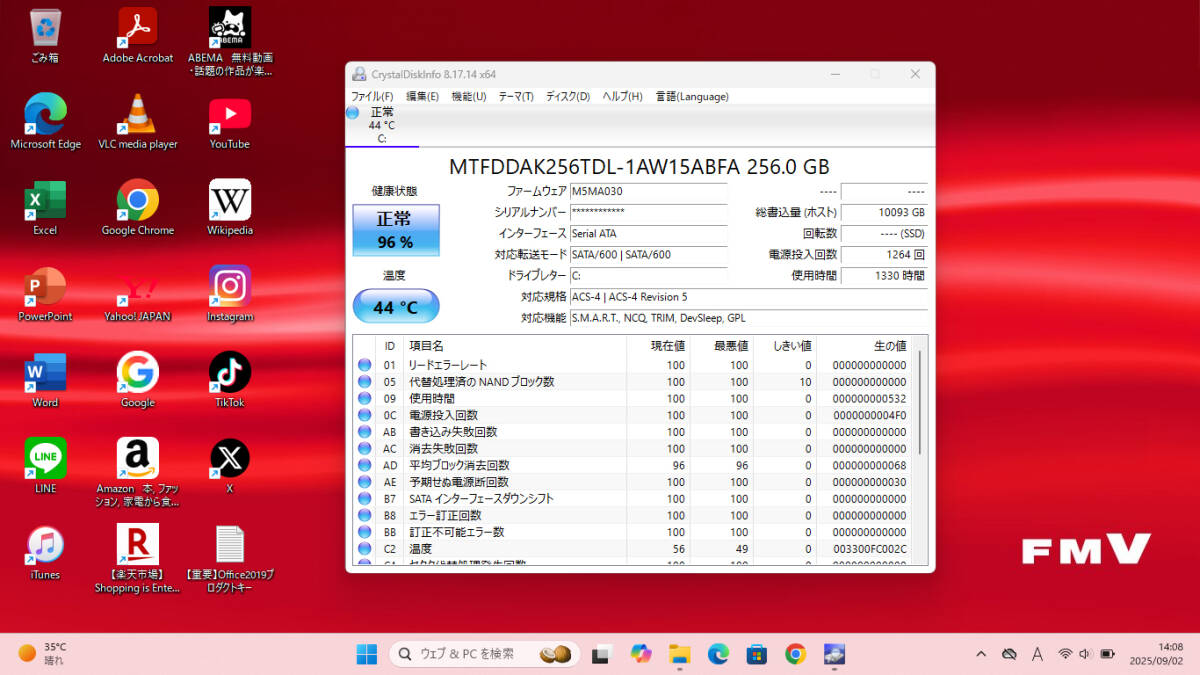Image resolution: width=1200 pixels, height=675 pixels.
Task: Click blue status circle for ID AD row
Action: [365, 465]
